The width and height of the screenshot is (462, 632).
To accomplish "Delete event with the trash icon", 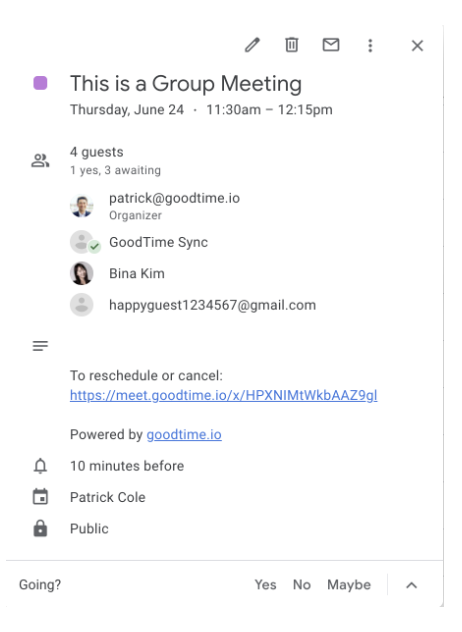I will click(x=292, y=45).
